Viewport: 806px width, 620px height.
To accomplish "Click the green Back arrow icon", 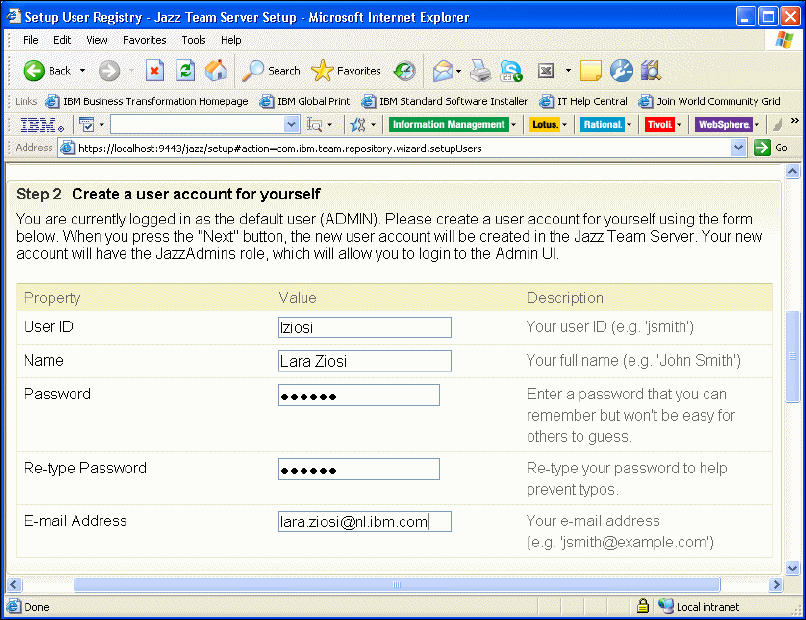I will point(34,71).
